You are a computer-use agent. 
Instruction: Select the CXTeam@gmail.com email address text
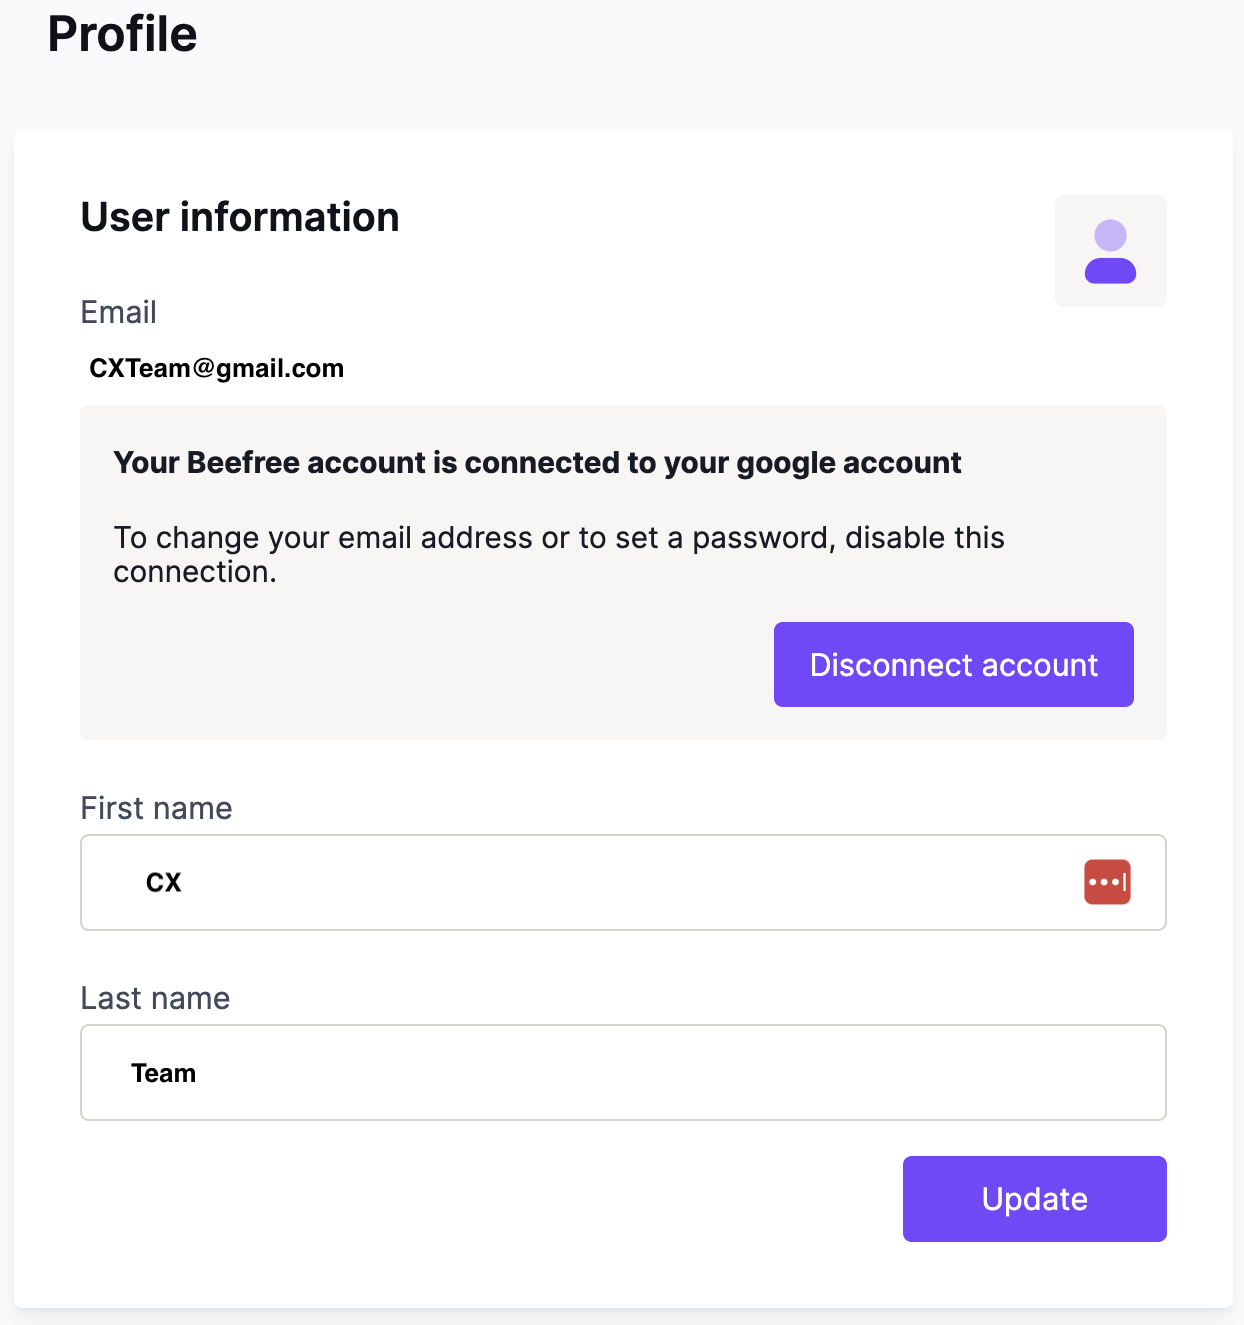tap(216, 368)
